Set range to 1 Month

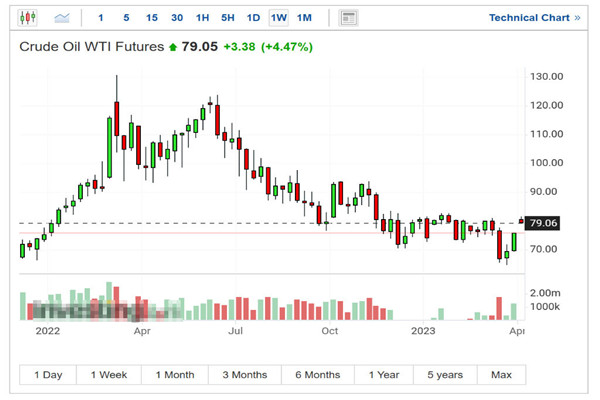[175, 375]
